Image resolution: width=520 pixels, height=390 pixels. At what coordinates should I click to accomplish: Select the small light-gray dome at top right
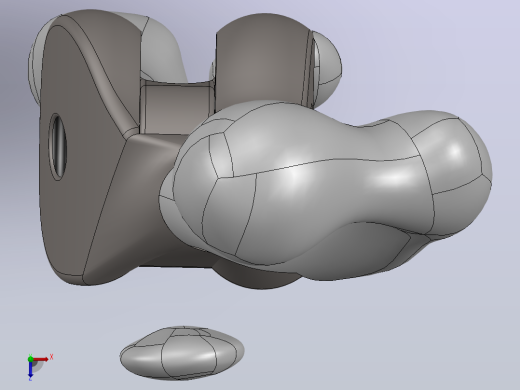point(328,63)
